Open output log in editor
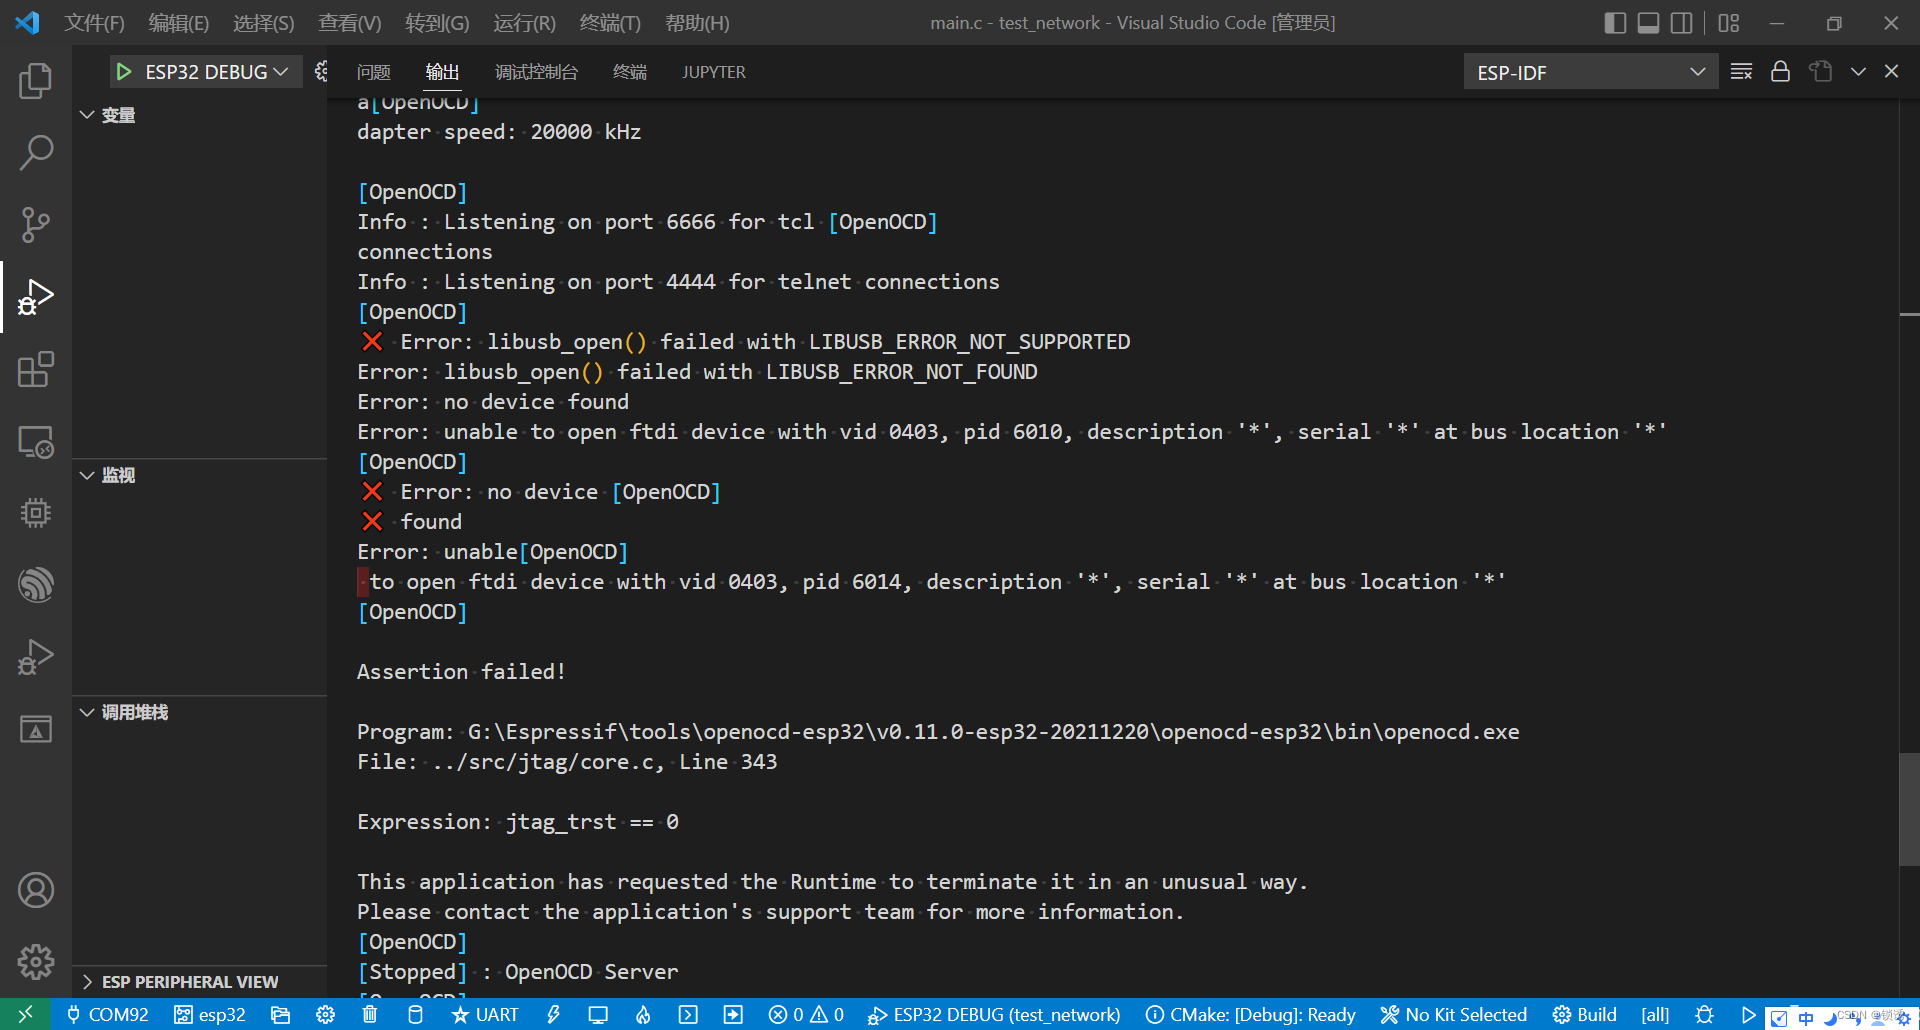Screen dimensions: 1920x1030 tap(1820, 72)
